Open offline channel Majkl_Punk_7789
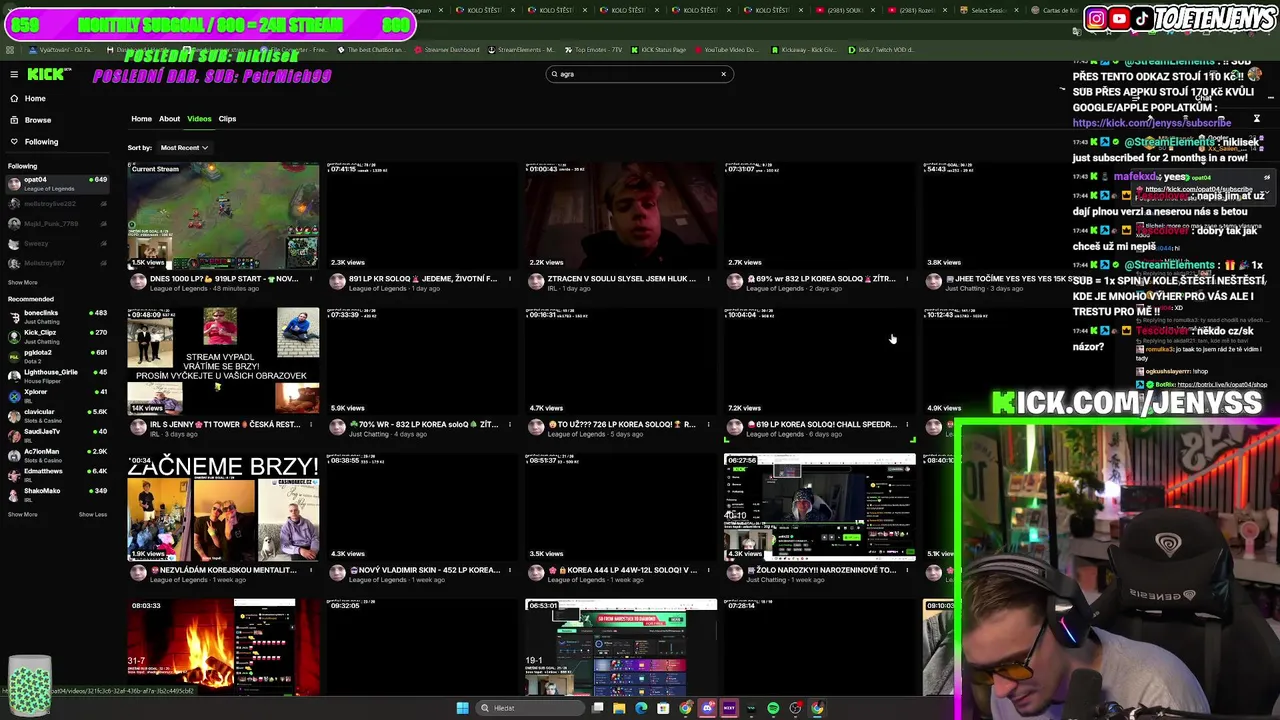 [x=57, y=224]
